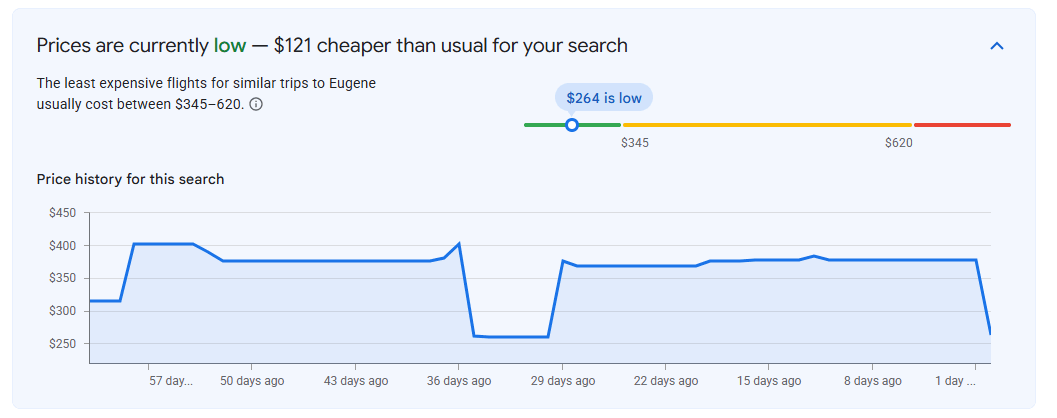
Task: Click the red high-price range bar
Action: (962, 125)
